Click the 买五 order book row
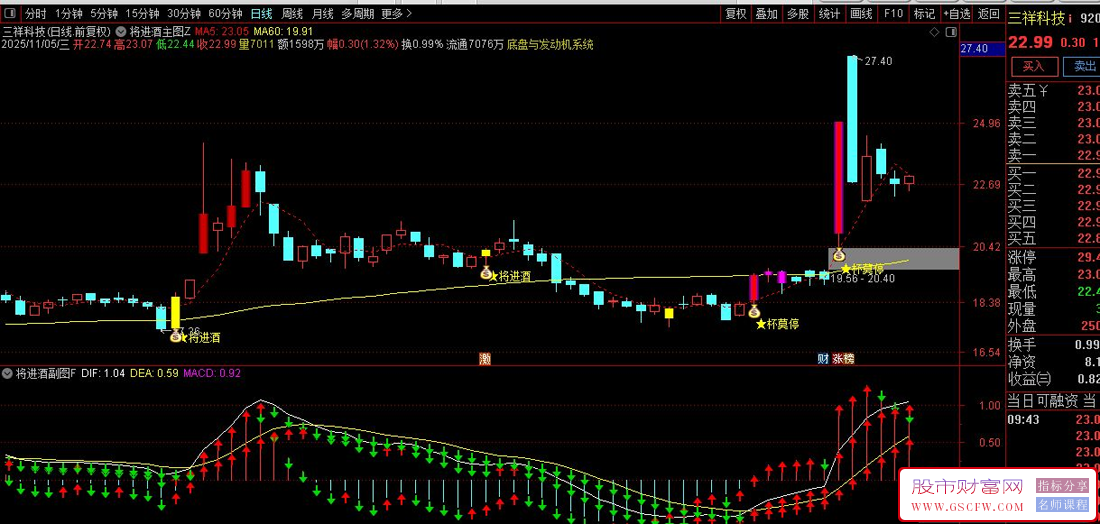The height and width of the screenshot is (524, 1100). click(x=1054, y=239)
